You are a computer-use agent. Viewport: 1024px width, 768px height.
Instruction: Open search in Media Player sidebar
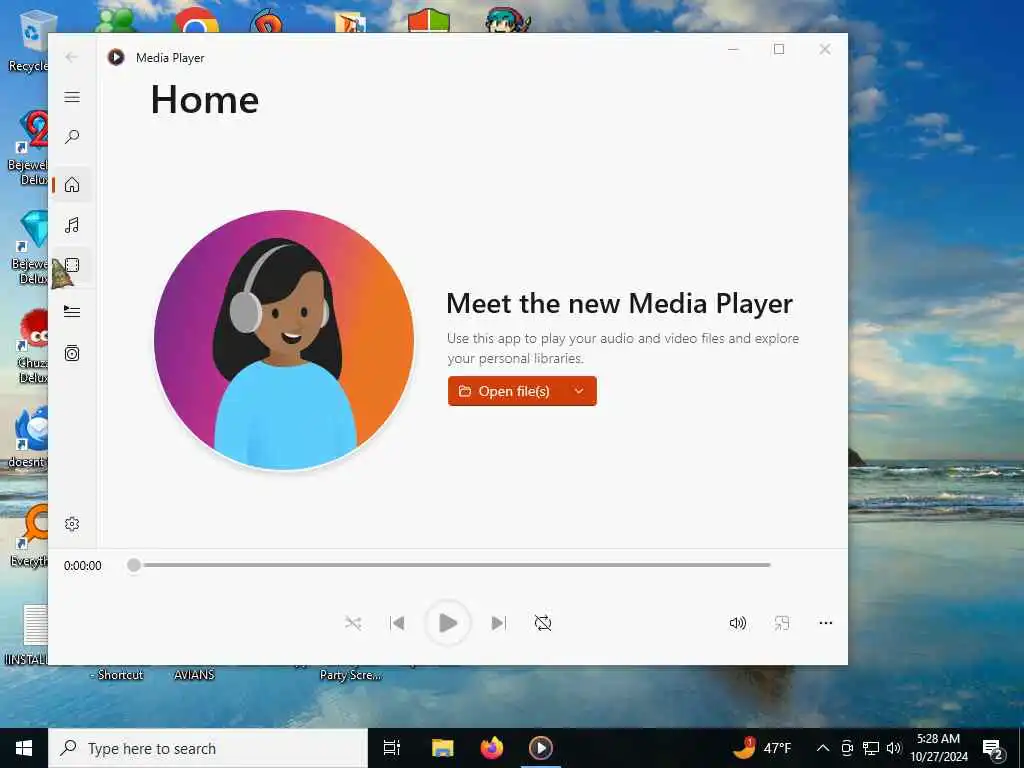click(x=72, y=136)
